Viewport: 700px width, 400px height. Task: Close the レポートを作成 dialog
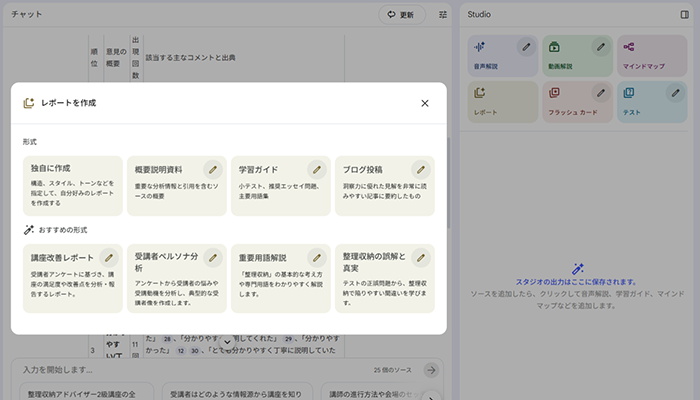[x=425, y=103]
